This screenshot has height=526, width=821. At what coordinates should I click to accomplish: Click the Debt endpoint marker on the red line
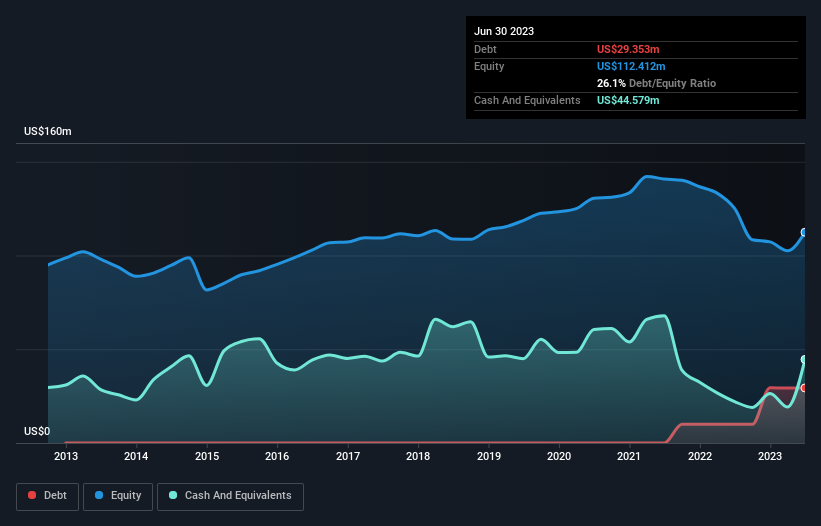804,388
